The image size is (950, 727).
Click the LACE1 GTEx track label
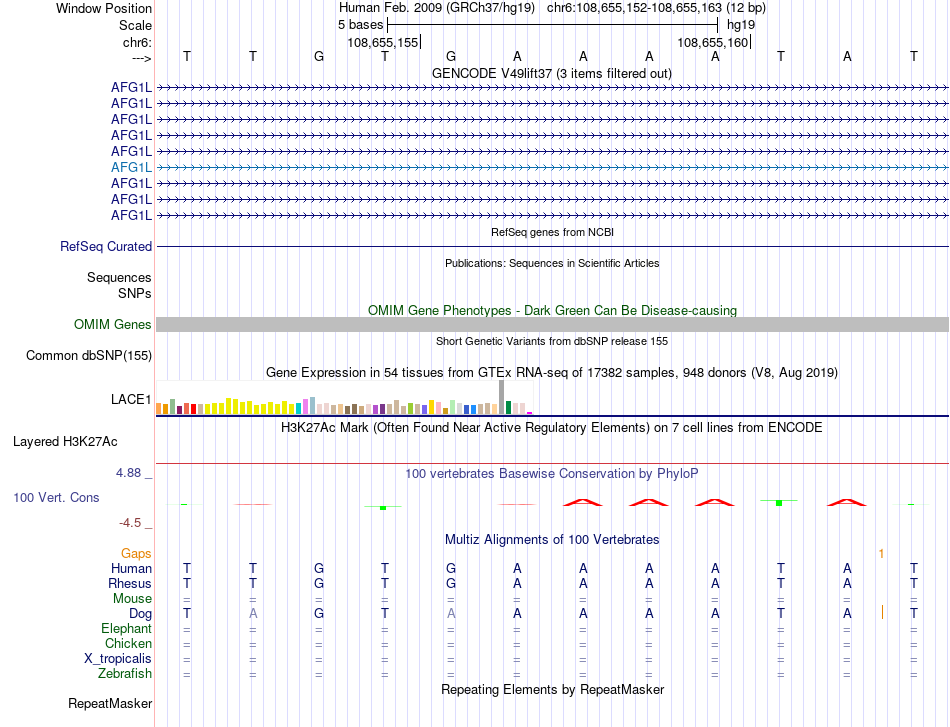tap(131, 399)
